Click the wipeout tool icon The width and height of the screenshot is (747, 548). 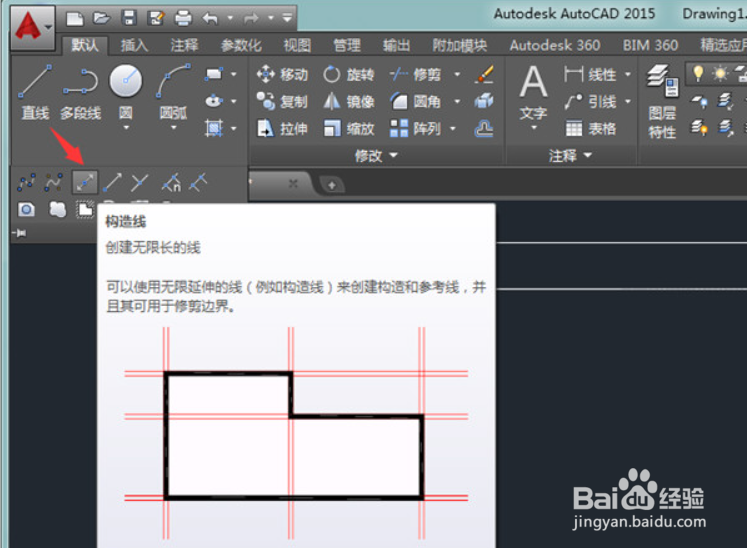[85, 209]
